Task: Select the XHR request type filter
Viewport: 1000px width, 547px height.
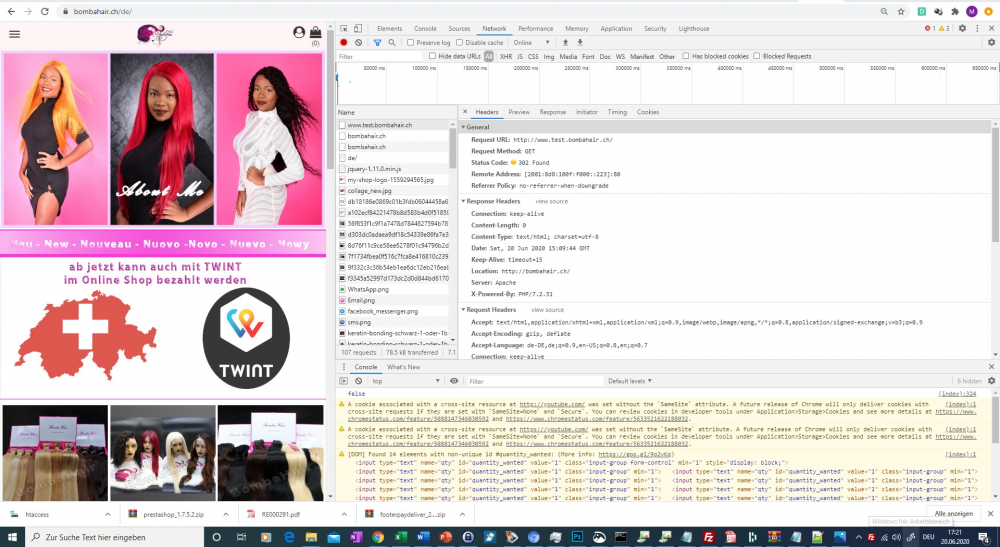Action: click(x=506, y=56)
